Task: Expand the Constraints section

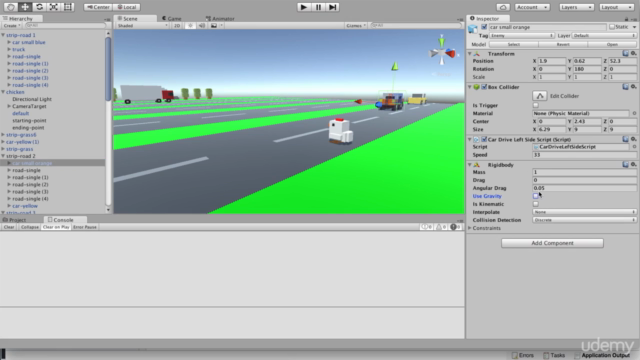Action: pyautogui.click(x=470, y=228)
